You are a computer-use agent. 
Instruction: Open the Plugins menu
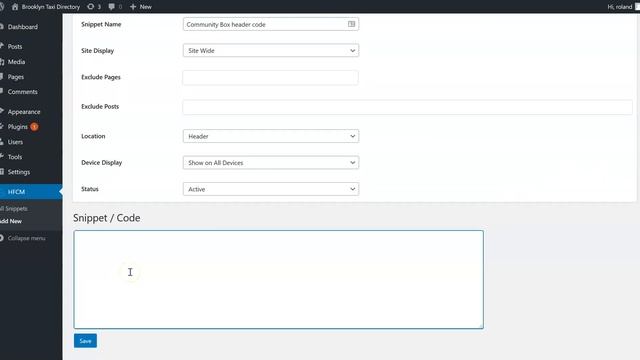pos(18,127)
